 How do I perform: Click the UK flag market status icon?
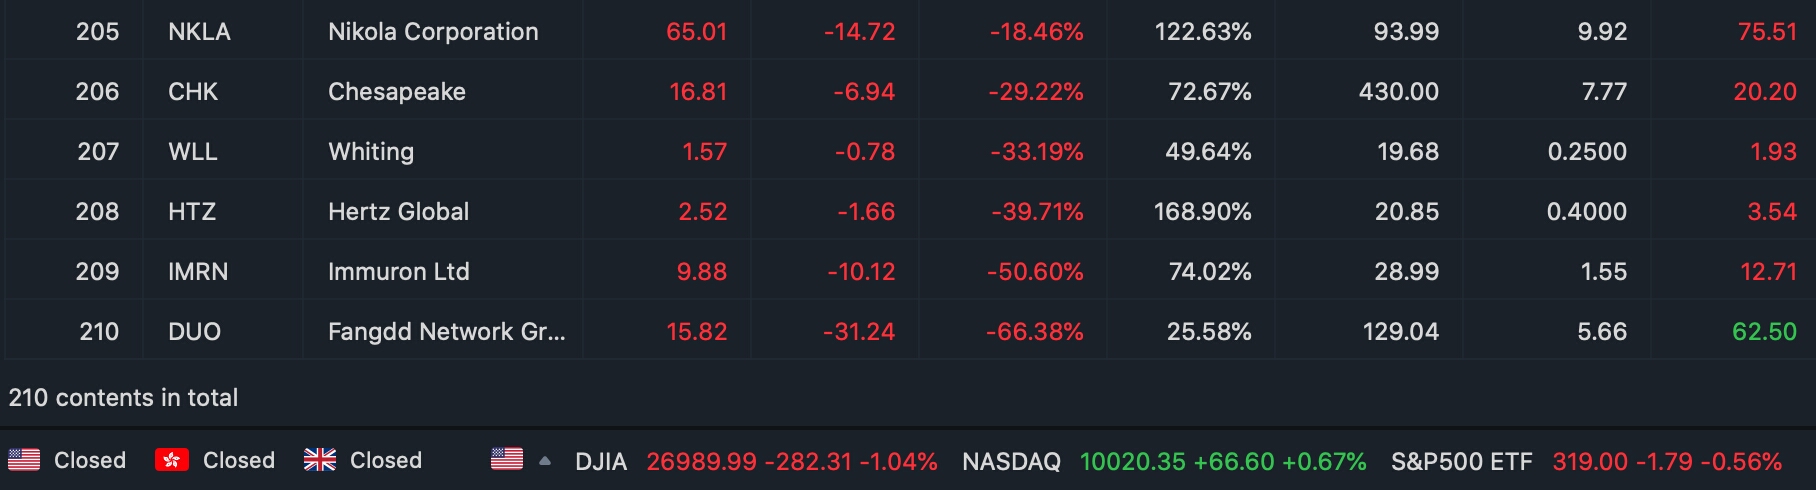click(x=320, y=460)
